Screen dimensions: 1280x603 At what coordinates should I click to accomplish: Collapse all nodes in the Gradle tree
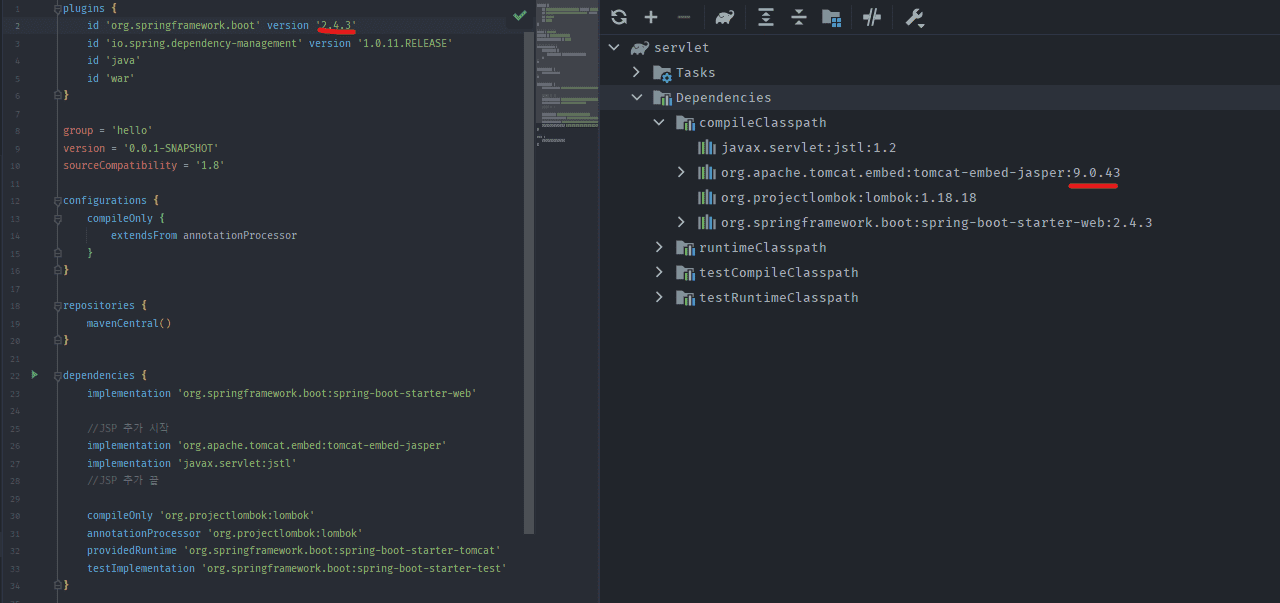pos(798,16)
